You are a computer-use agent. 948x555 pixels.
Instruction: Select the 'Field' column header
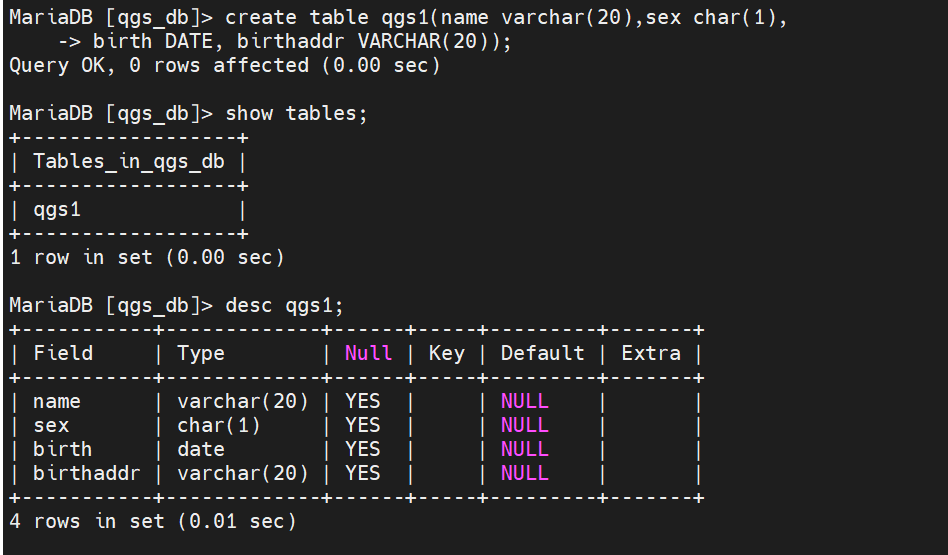pos(63,354)
